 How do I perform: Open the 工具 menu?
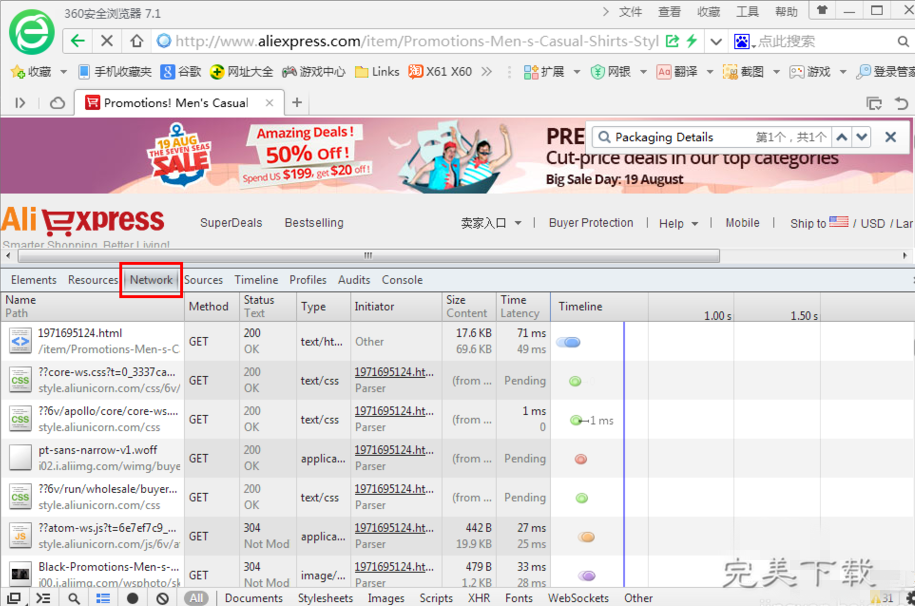(x=747, y=12)
